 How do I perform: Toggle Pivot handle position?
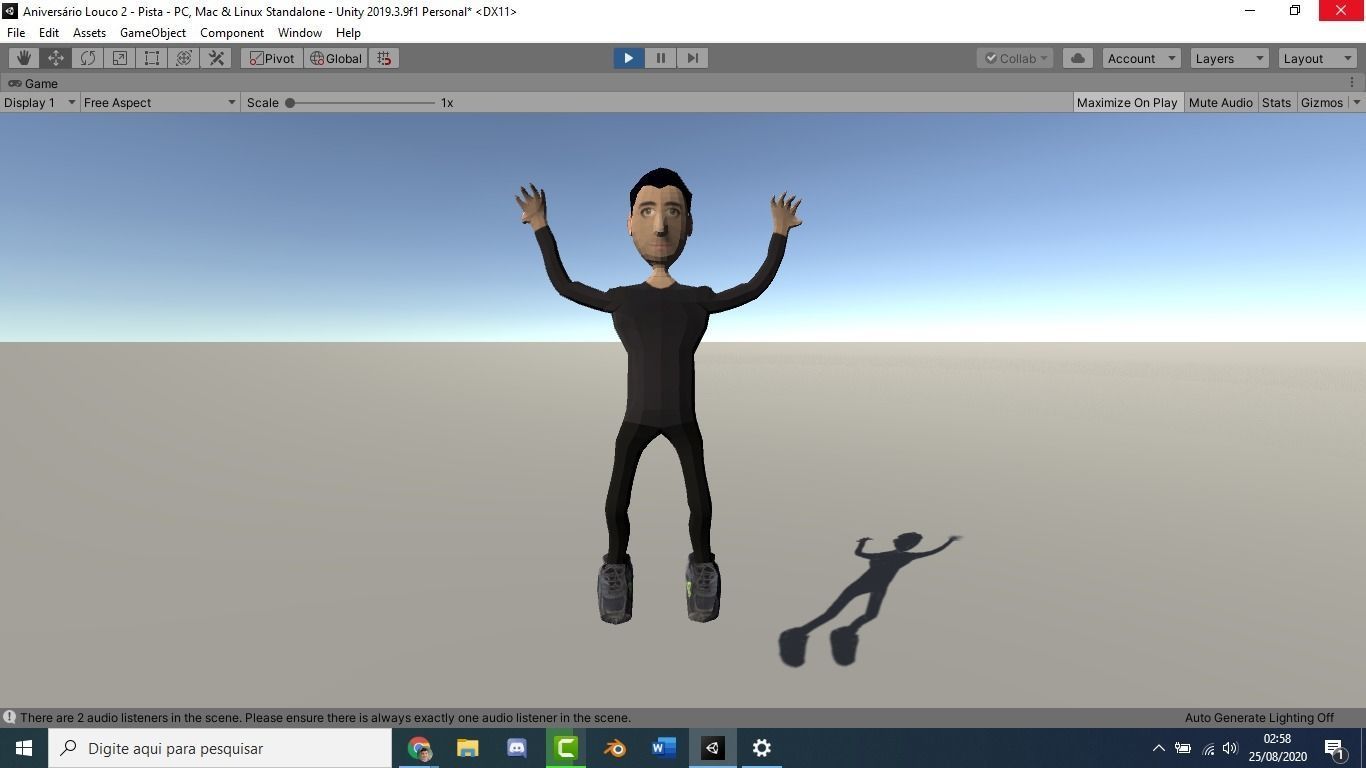tap(272, 58)
